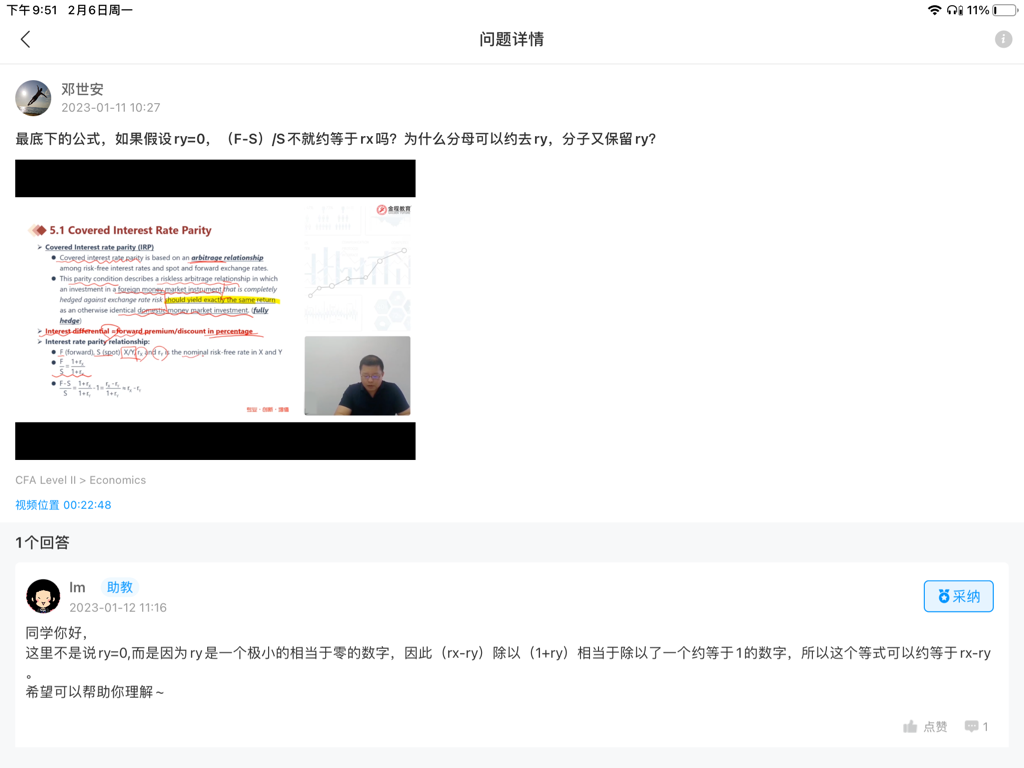Tap the username 邓世安
This screenshot has height=768, width=1024.
[82, 89]
